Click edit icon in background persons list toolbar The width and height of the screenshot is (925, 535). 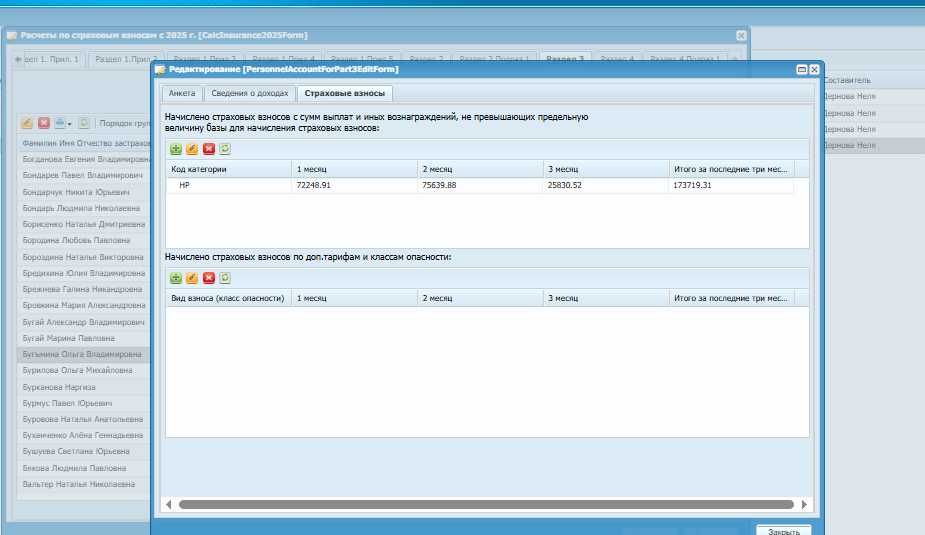(x=27, y=123)
